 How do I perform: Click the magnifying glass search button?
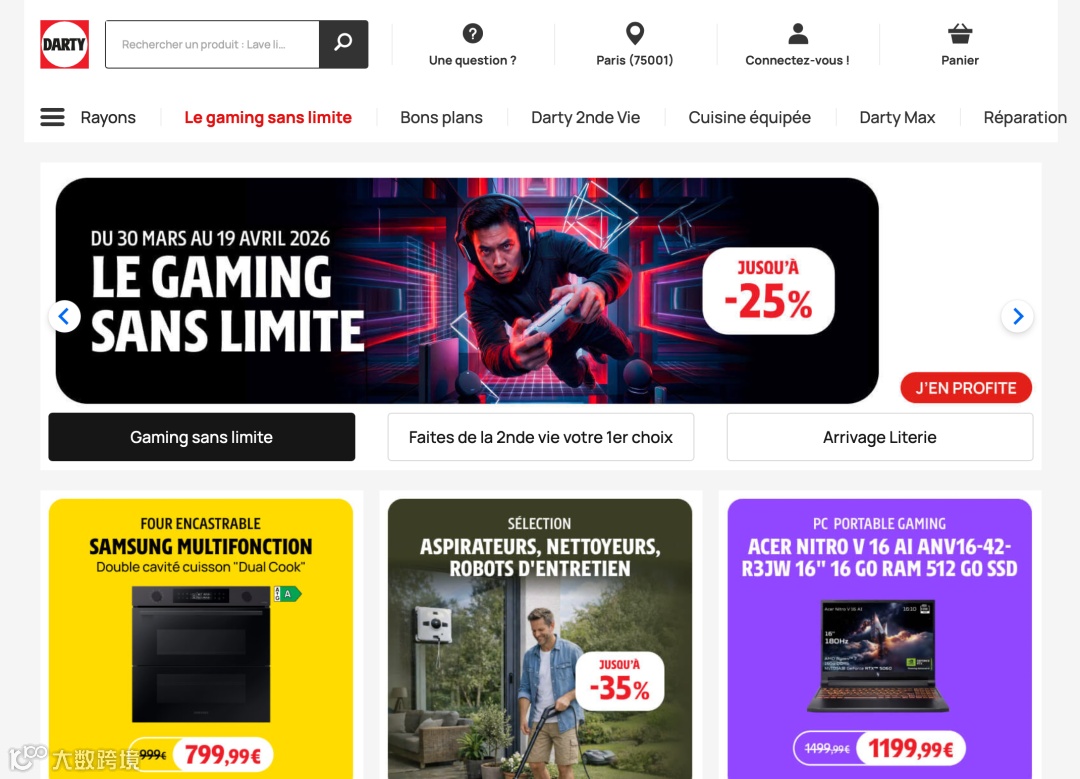coord(343,44)
